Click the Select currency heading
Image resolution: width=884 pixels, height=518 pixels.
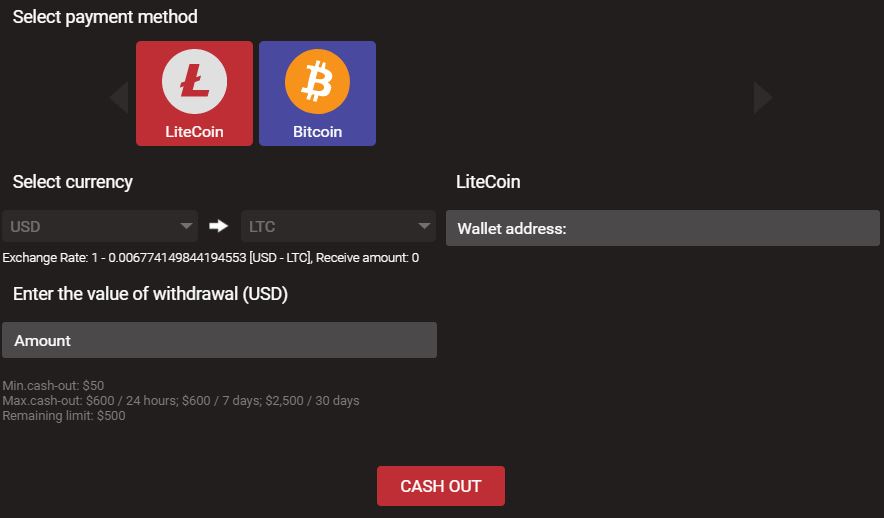[73, 182]
